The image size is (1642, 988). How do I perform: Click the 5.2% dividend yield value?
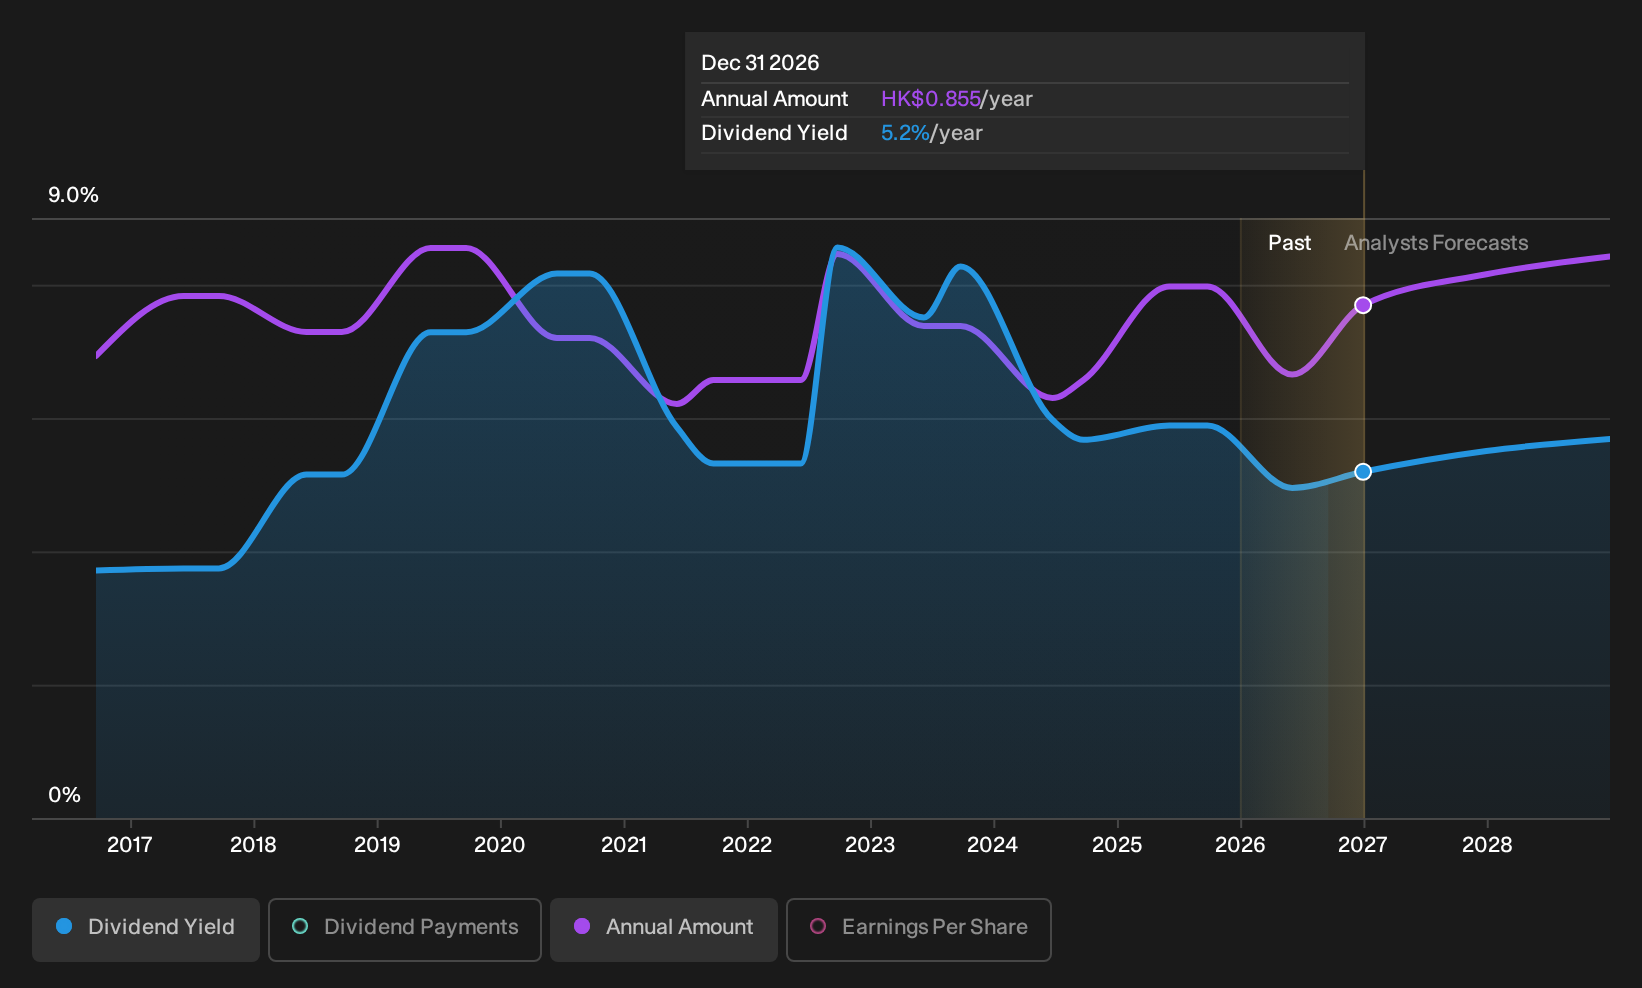click(905, 133)
